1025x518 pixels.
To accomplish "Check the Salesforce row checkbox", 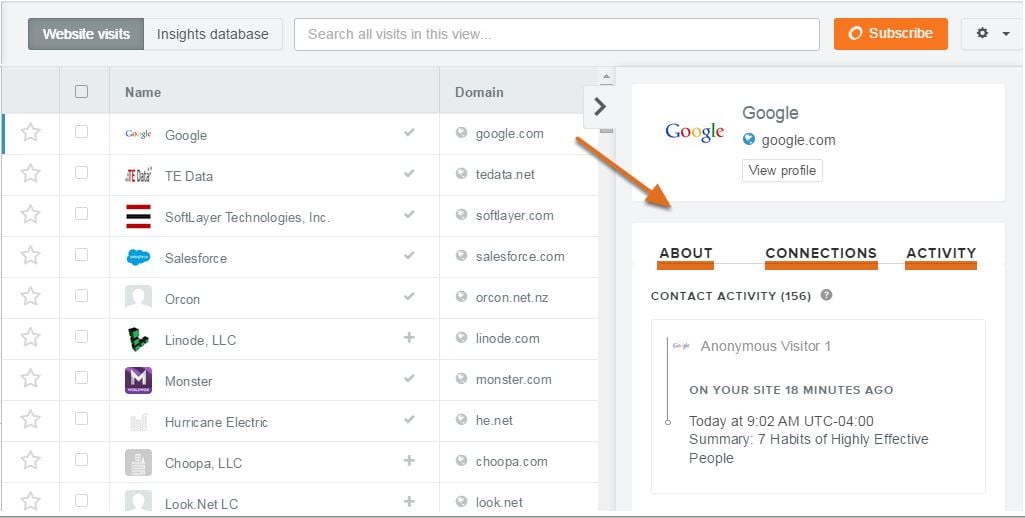I will click(x=81, y=254).
